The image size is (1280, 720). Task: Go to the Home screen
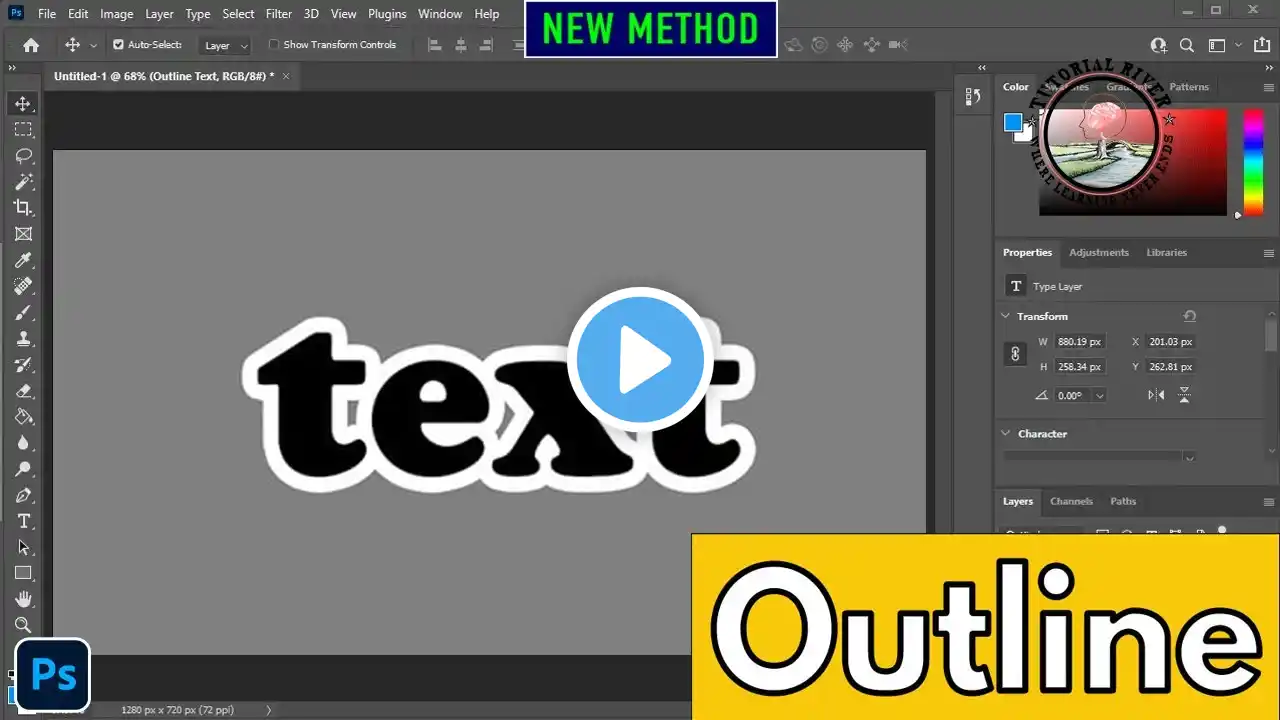tap(31, 45)
